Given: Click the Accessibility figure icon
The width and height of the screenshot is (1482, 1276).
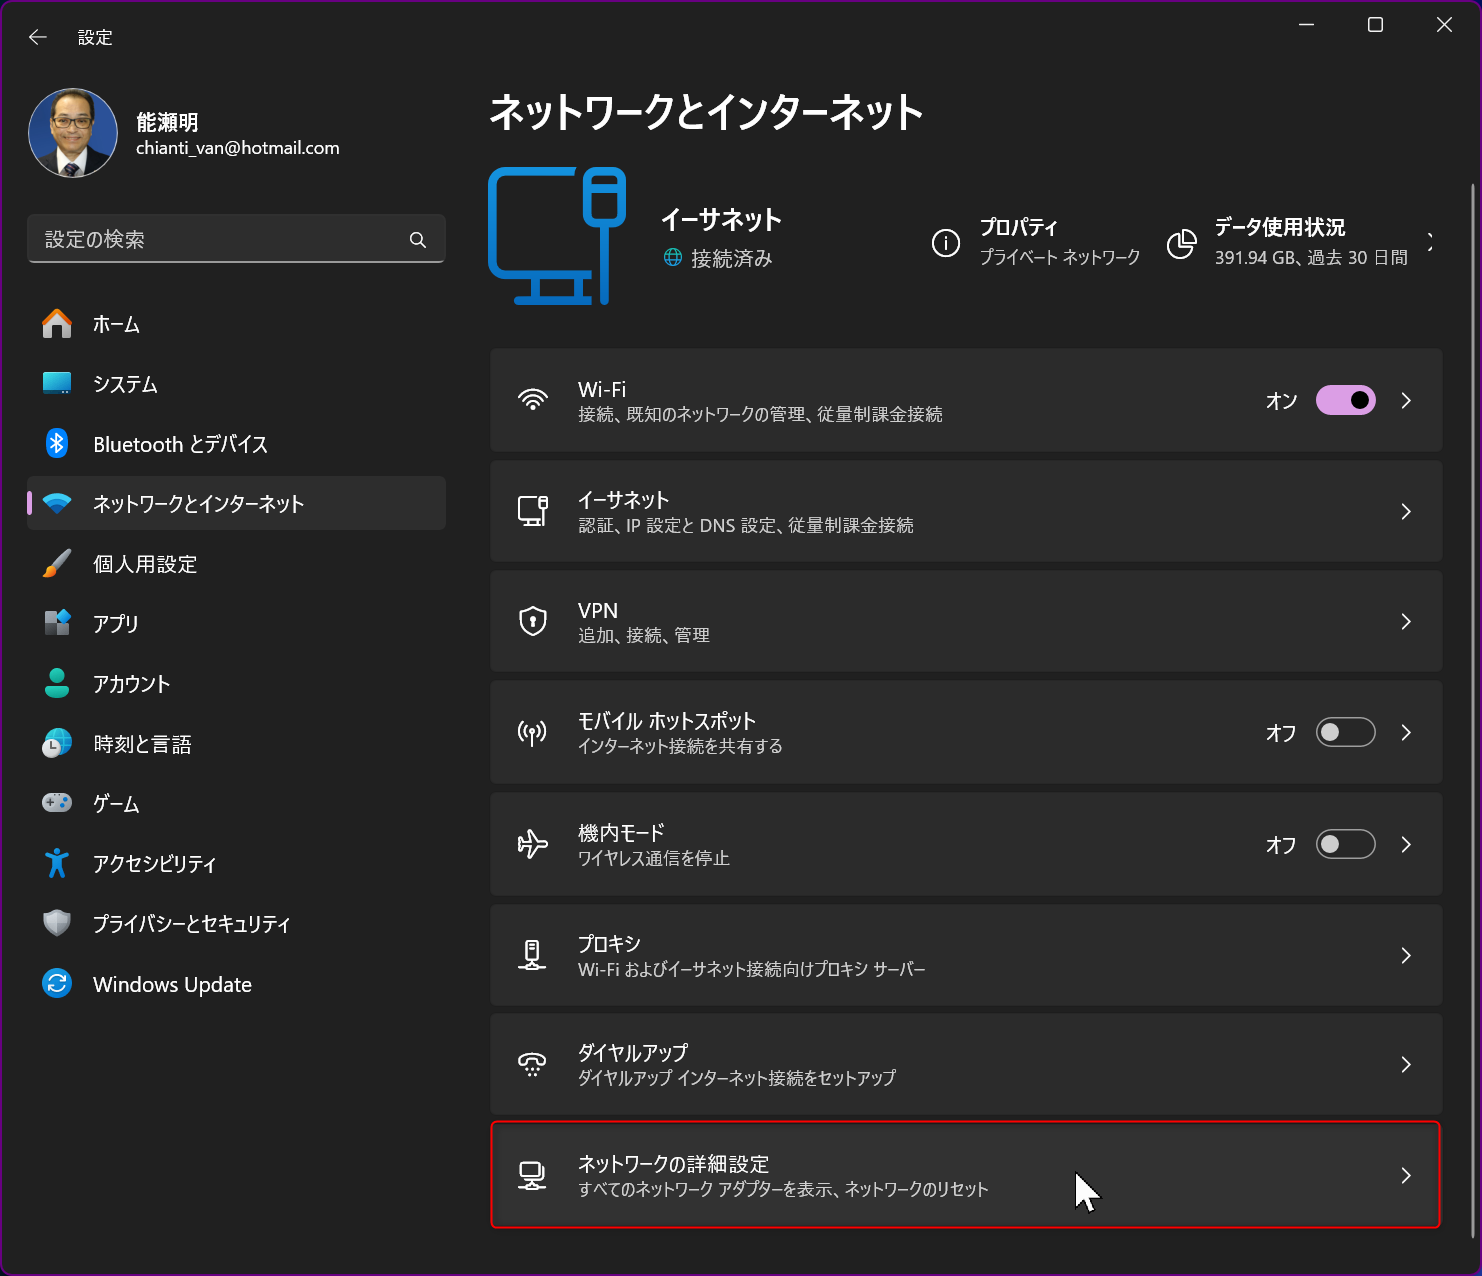Looking at the screenshot, I should click(x=57, y=863).
